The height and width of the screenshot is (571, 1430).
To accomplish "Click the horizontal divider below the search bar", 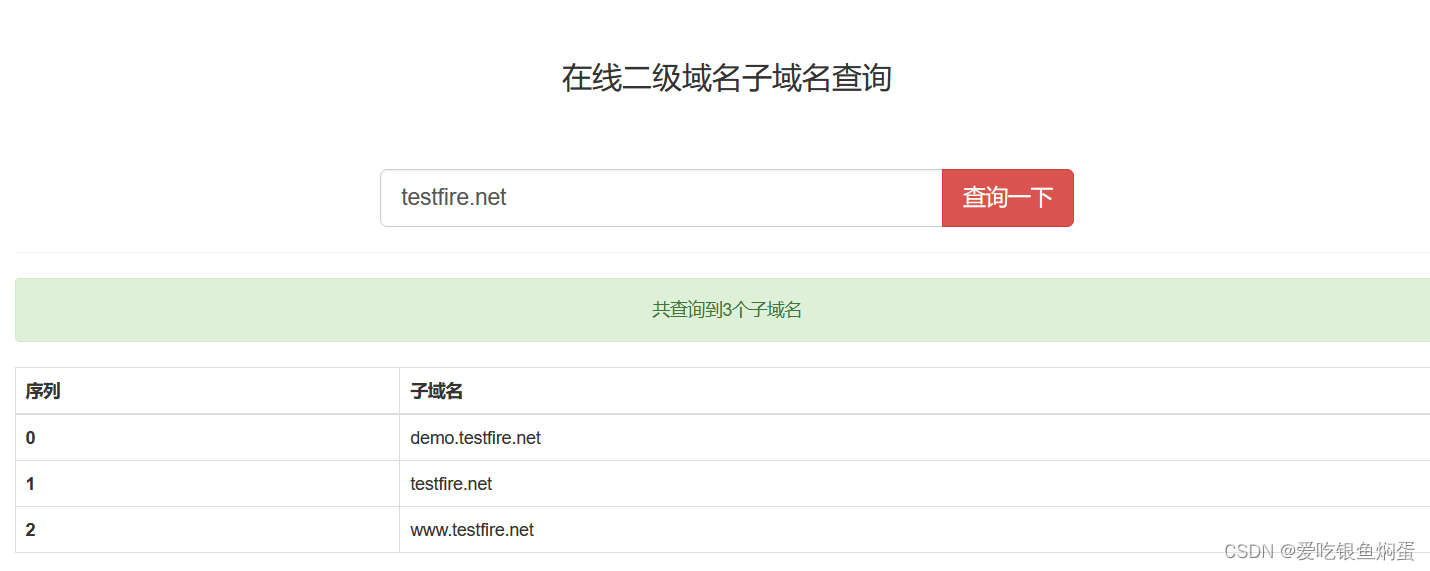I will tap(722, 252).
